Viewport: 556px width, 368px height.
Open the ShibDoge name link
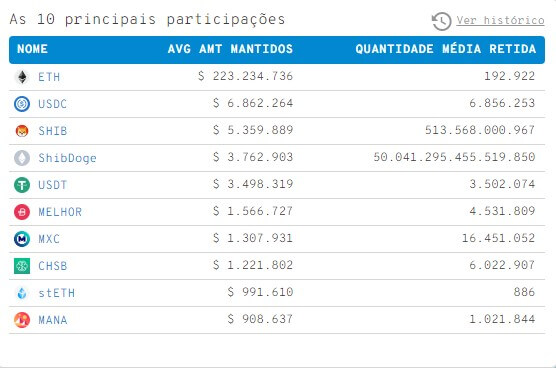[67, 158]
